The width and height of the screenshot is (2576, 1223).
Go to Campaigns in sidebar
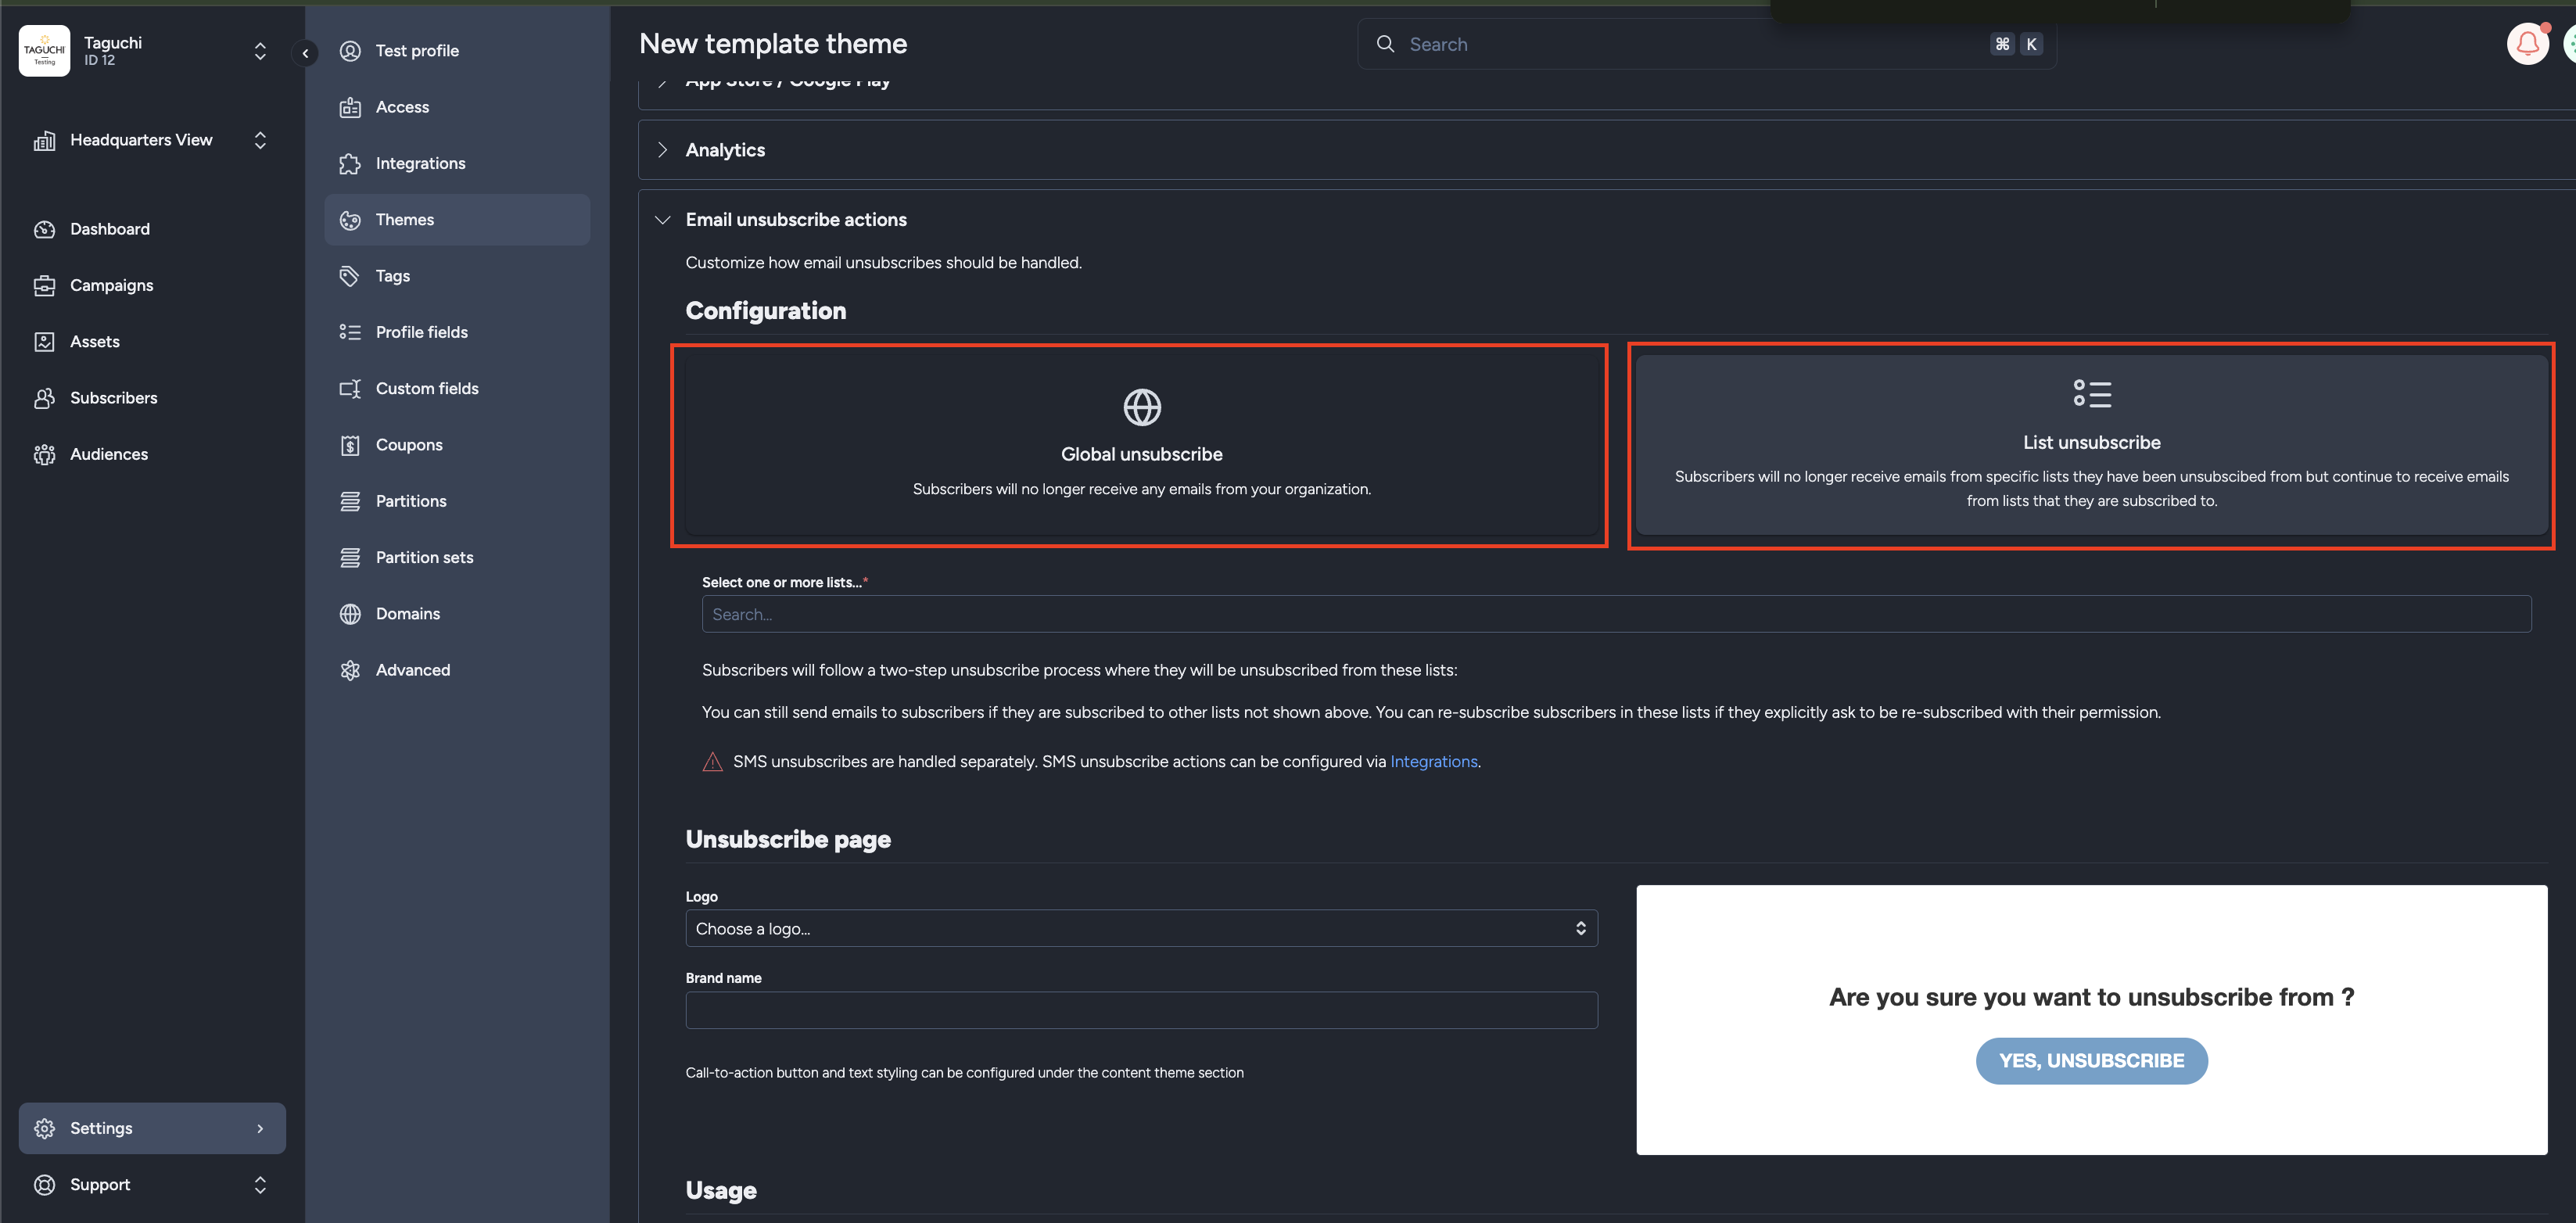tap(111, 286)
